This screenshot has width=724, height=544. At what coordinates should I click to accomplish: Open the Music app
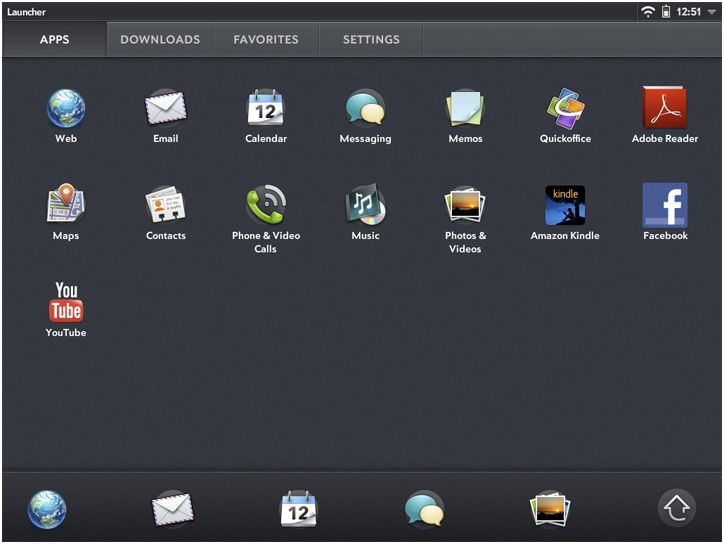(x=365, y=205)
